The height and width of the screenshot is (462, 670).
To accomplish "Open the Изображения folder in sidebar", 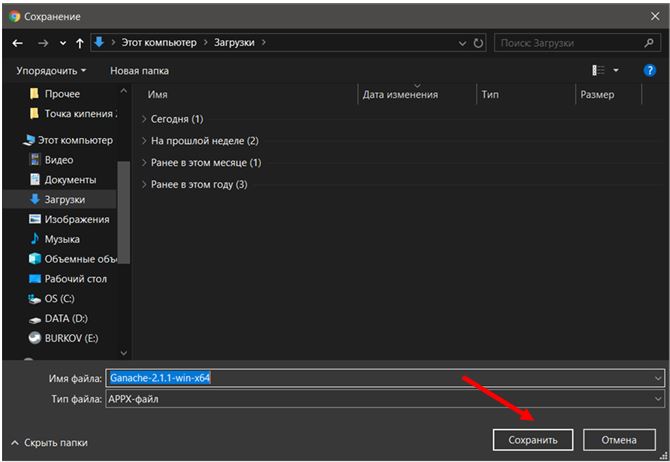I will click(76, 219).
